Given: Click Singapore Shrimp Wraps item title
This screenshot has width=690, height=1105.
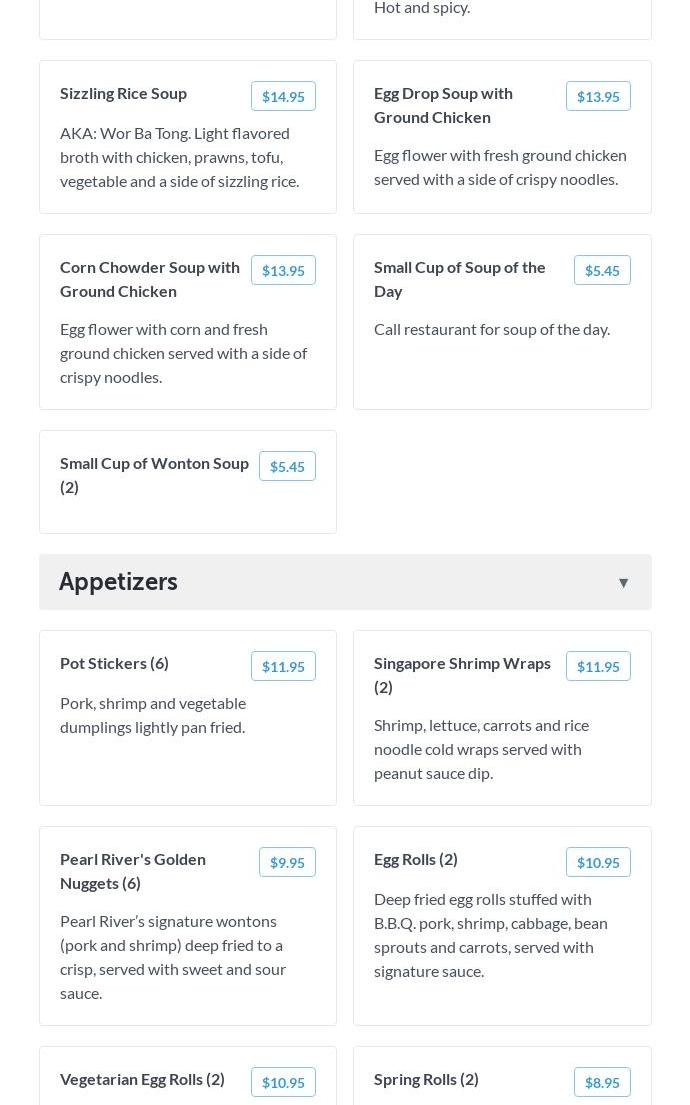Looking at the screenshot, I should point(462,675).
